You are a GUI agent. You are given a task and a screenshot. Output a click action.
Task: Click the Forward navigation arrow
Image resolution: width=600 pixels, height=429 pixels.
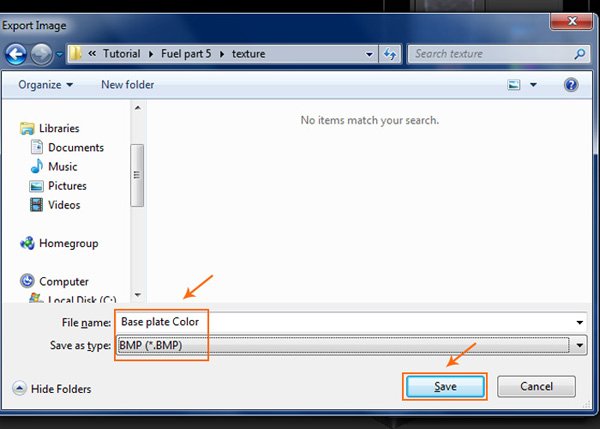tap(41, 54)
